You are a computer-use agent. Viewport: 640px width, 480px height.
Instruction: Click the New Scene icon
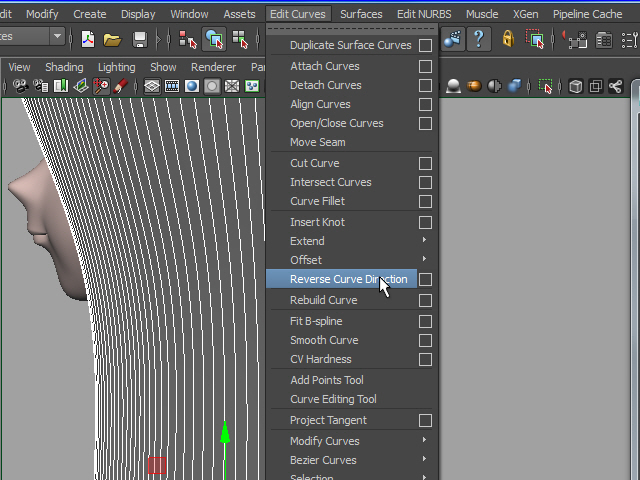point(88,39)
